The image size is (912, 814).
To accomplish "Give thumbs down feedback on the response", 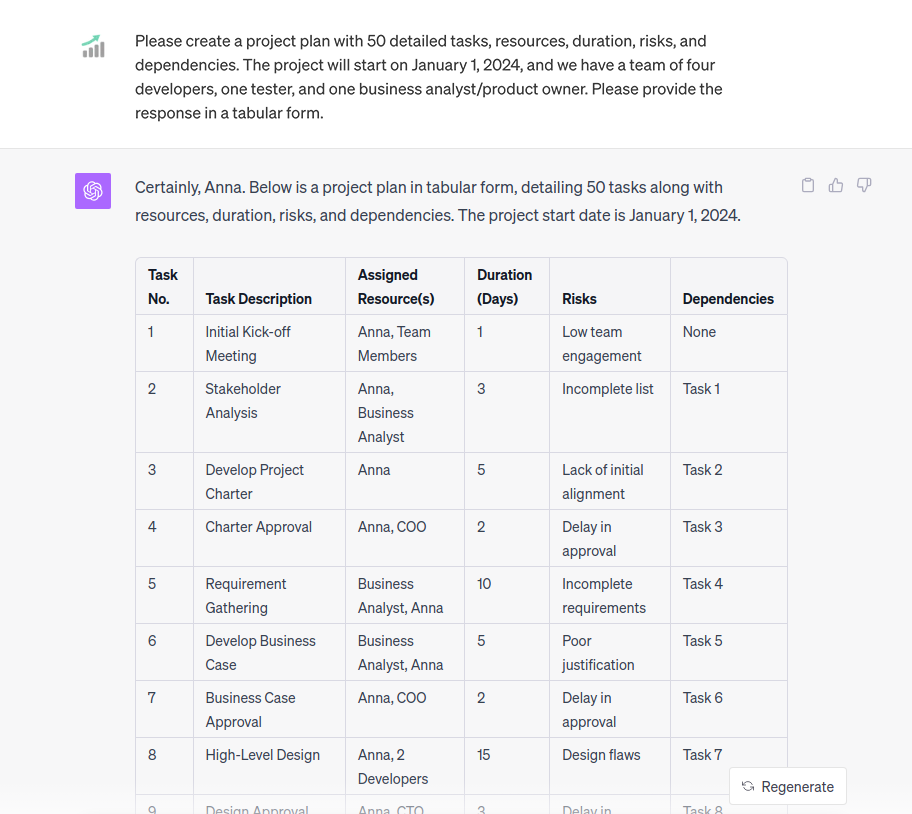I will pos(864,185).
